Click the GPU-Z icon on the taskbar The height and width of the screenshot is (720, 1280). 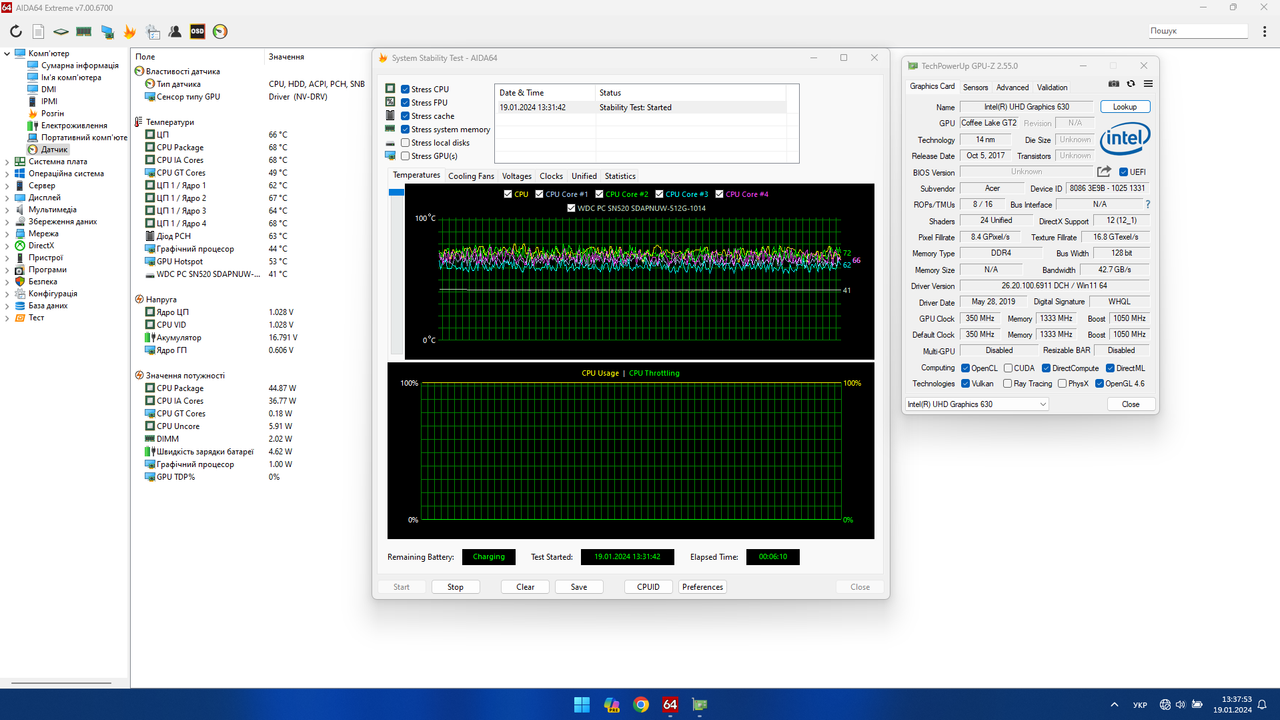pos(700,705)
